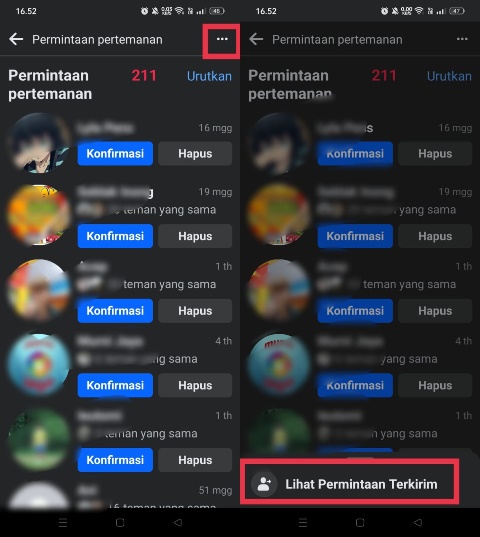Tap Hapus on the first 1 th request
Screen dimensions: 480x537
(x=195, y=311)
